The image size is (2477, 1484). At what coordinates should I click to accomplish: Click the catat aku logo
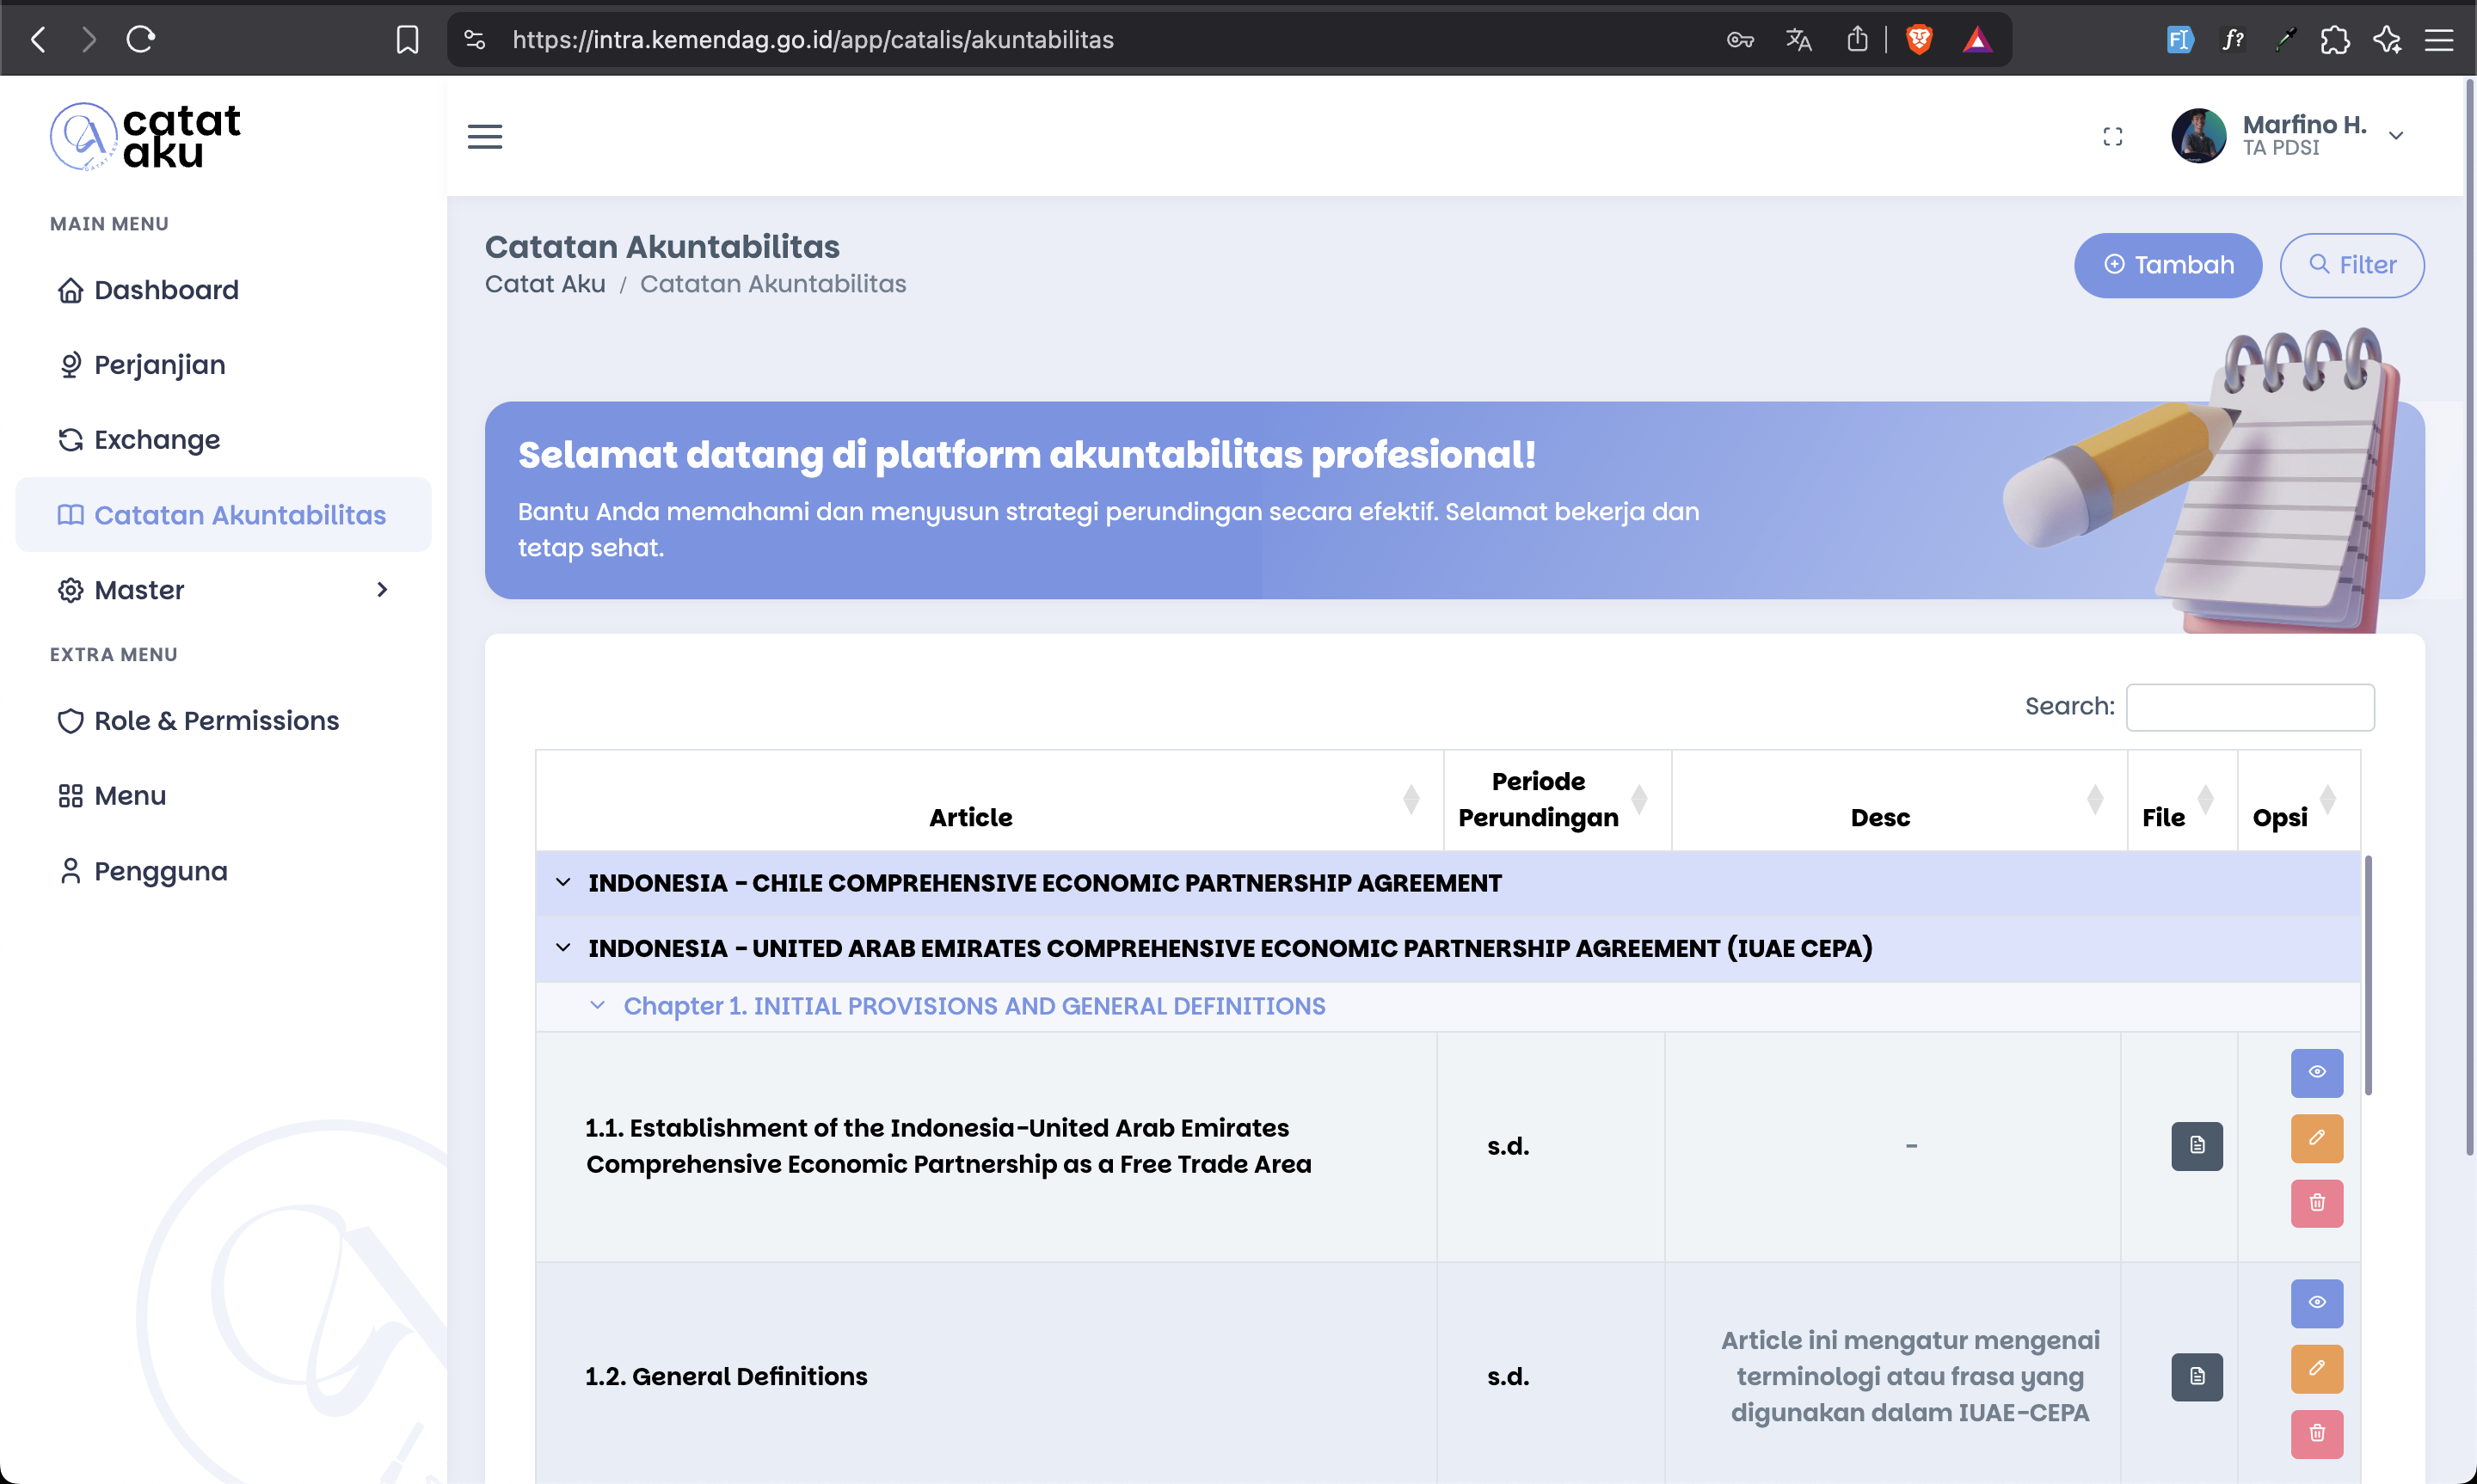(145, 136)
